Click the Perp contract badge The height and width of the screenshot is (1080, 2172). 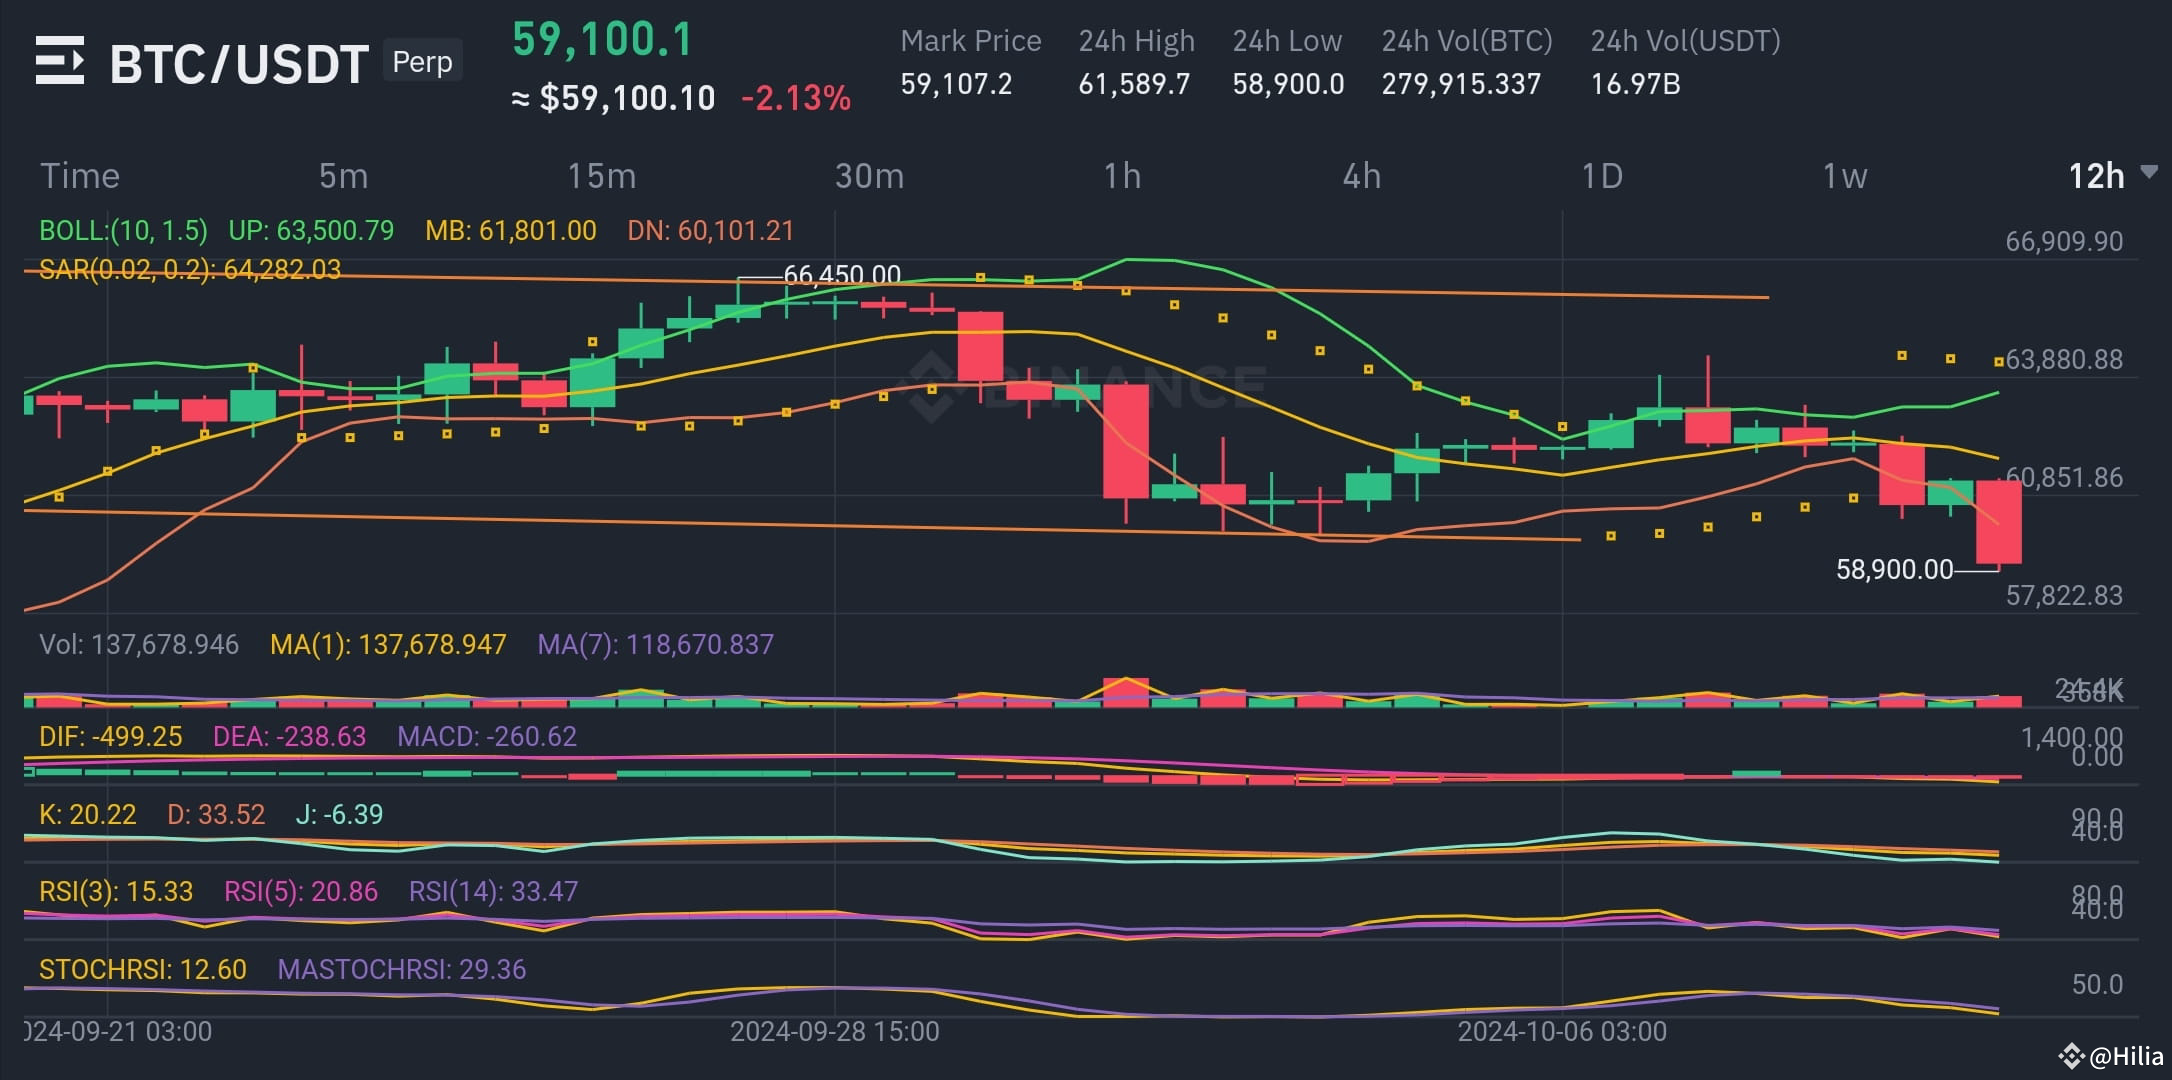point(421,61)
